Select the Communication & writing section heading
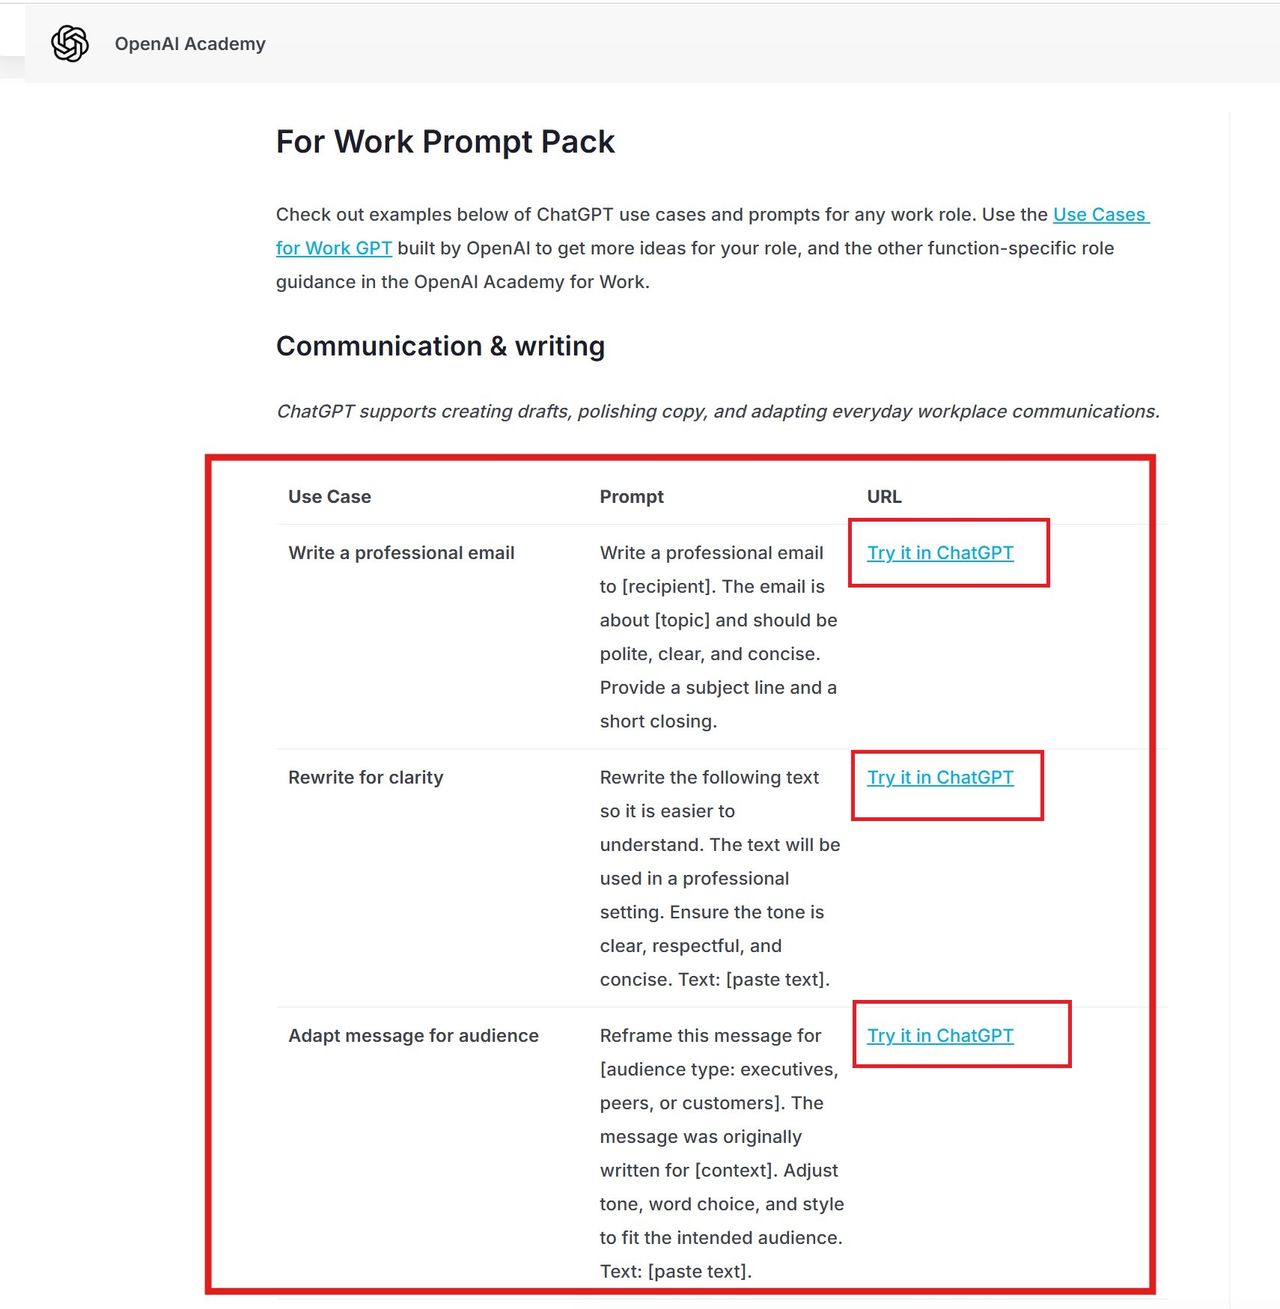 pyautogui.click(x=440, y=346)
